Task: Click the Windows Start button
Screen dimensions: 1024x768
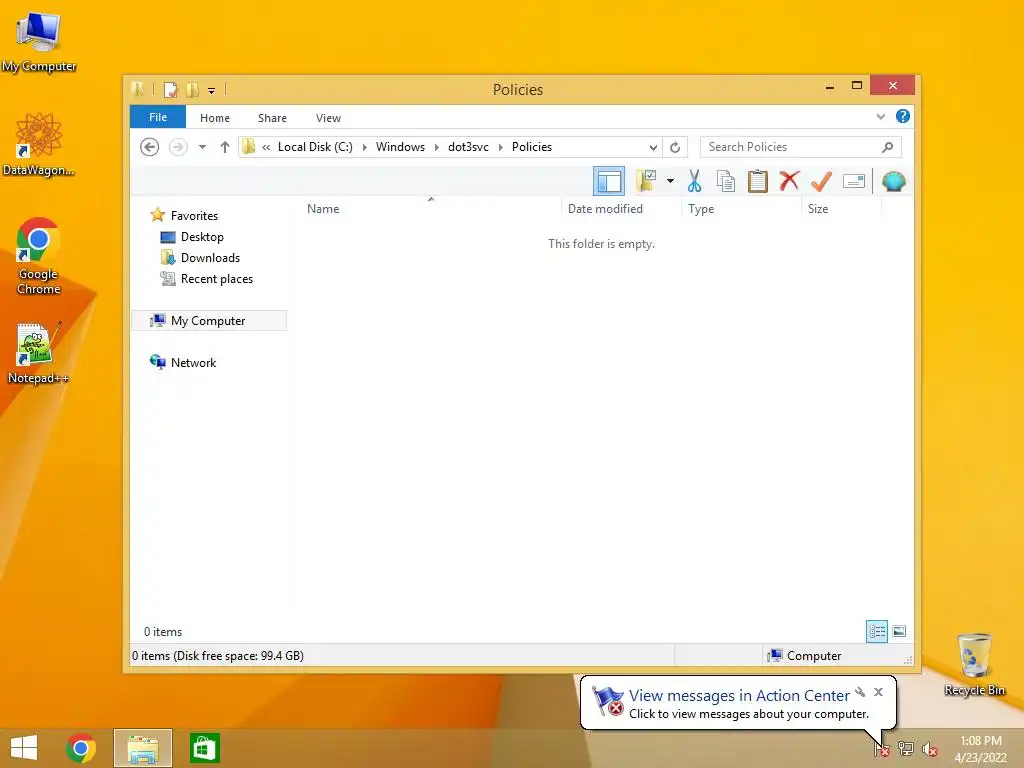Action: 24,748
